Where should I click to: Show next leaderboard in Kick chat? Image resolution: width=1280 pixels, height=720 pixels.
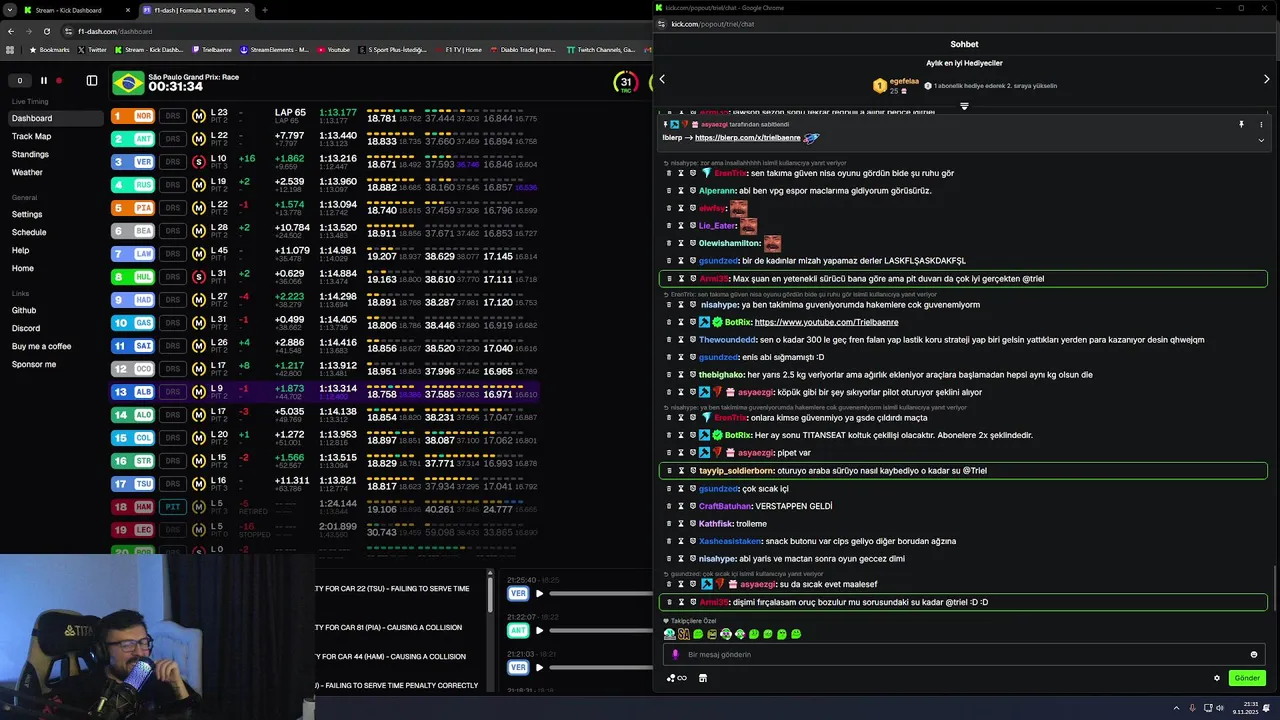click(1266, 79)
